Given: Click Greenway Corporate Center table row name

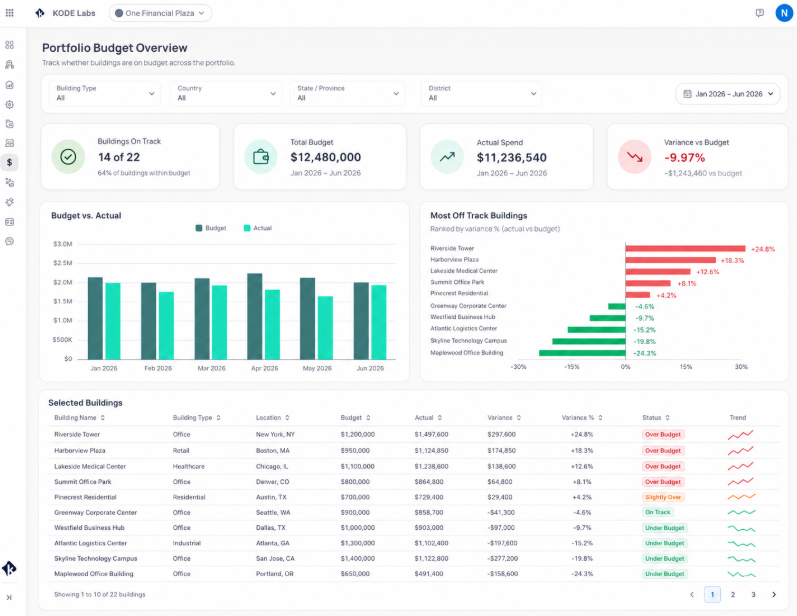Looking at the screenshot, I should (x=96, y=512).
